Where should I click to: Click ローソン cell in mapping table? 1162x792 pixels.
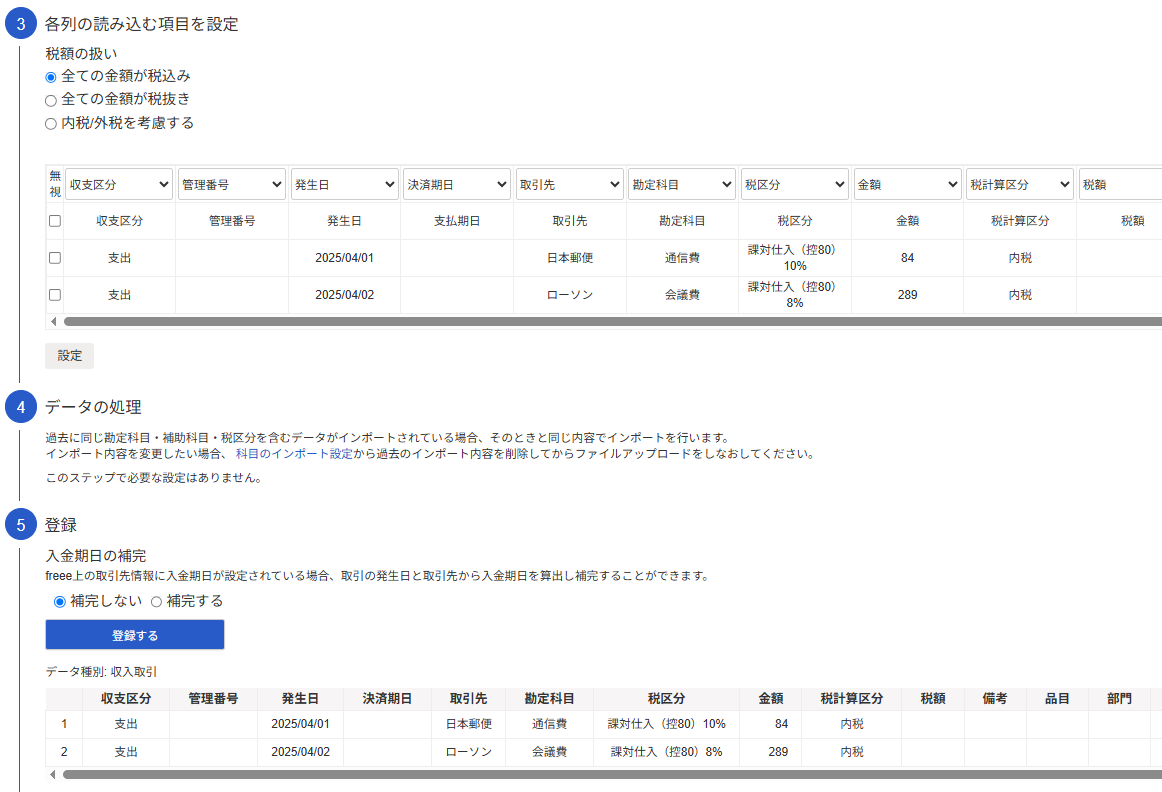(x=570, y=295)
